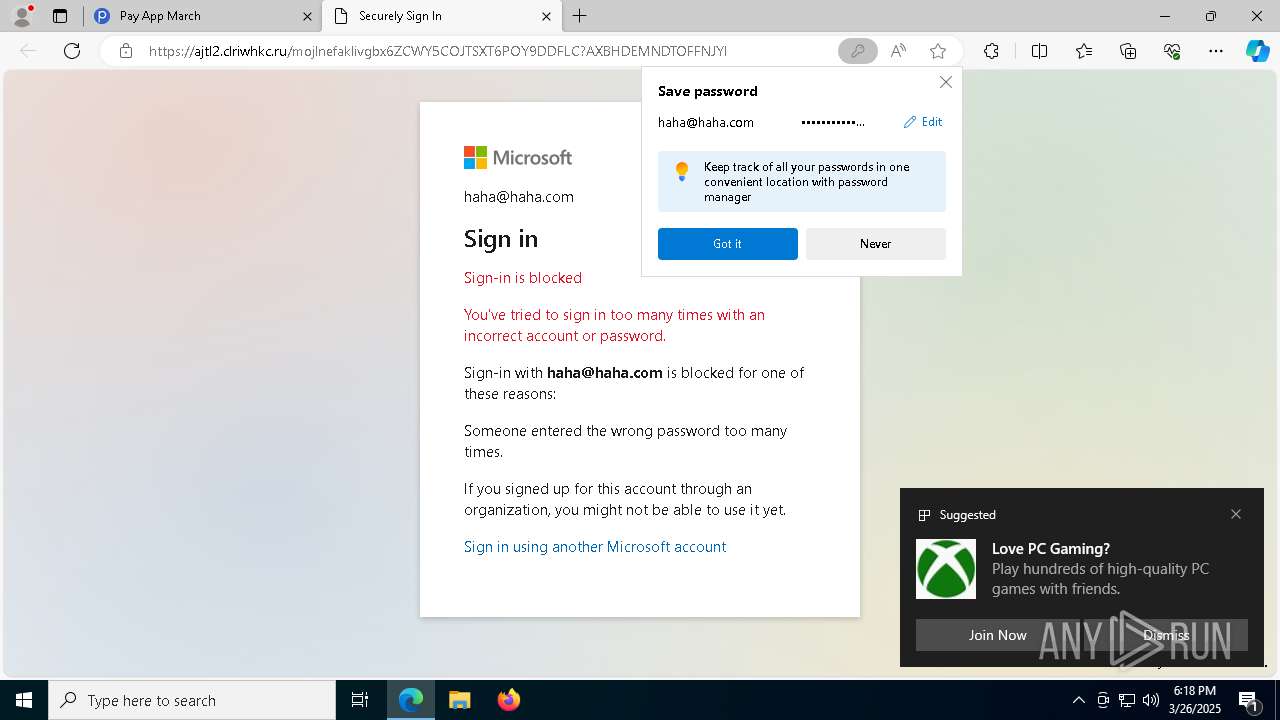The height and width of the screenshot is (720, 1280).
Task: Edit the saved password entry
Action: 923,122
